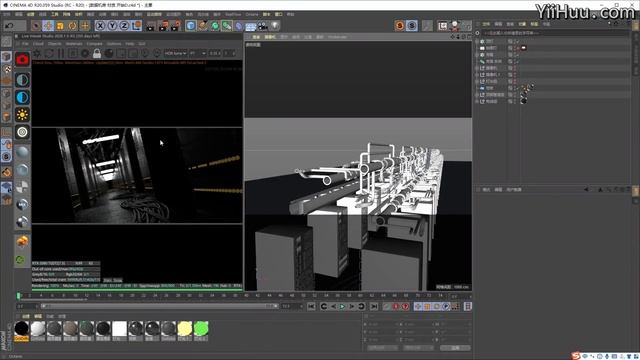Screen dimensions: 640x360
Task: Open the Octane menu in main menu bar
Action: pos(252,14)
